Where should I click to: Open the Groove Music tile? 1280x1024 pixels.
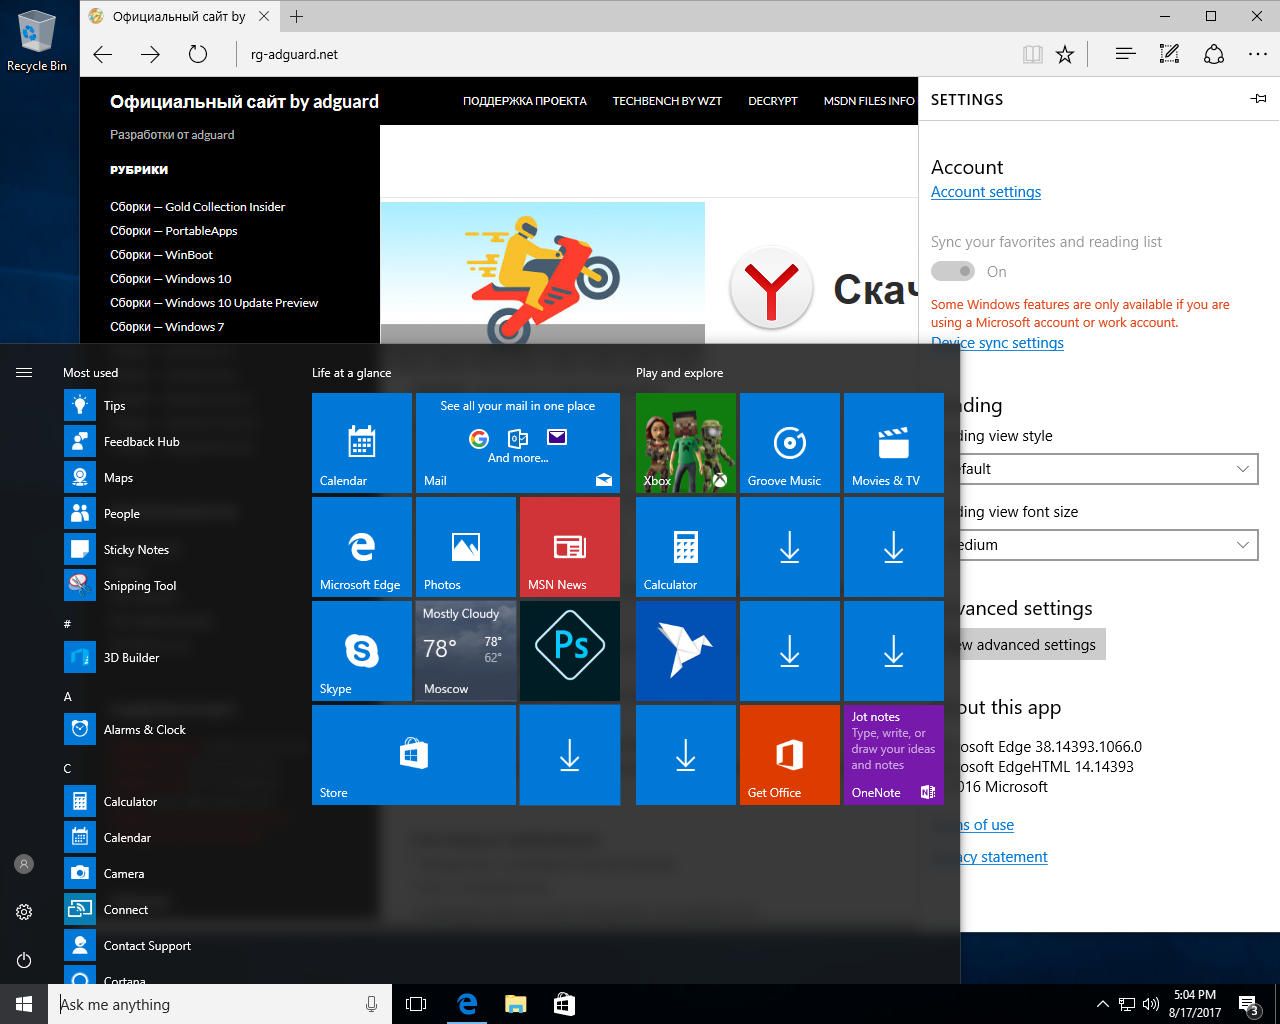click(790, 443)
